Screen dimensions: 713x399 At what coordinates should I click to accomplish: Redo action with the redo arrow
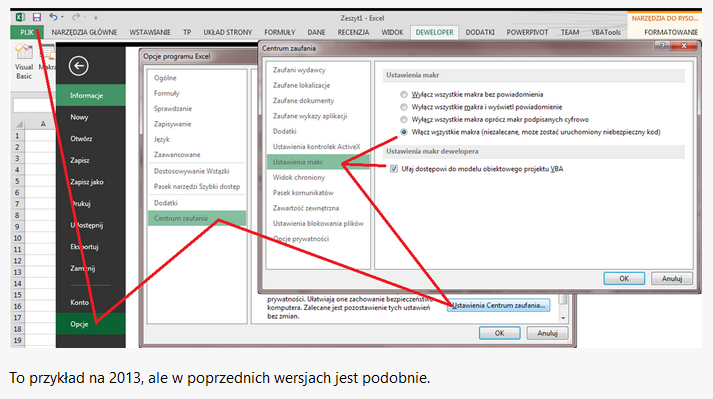pos(76,17)
